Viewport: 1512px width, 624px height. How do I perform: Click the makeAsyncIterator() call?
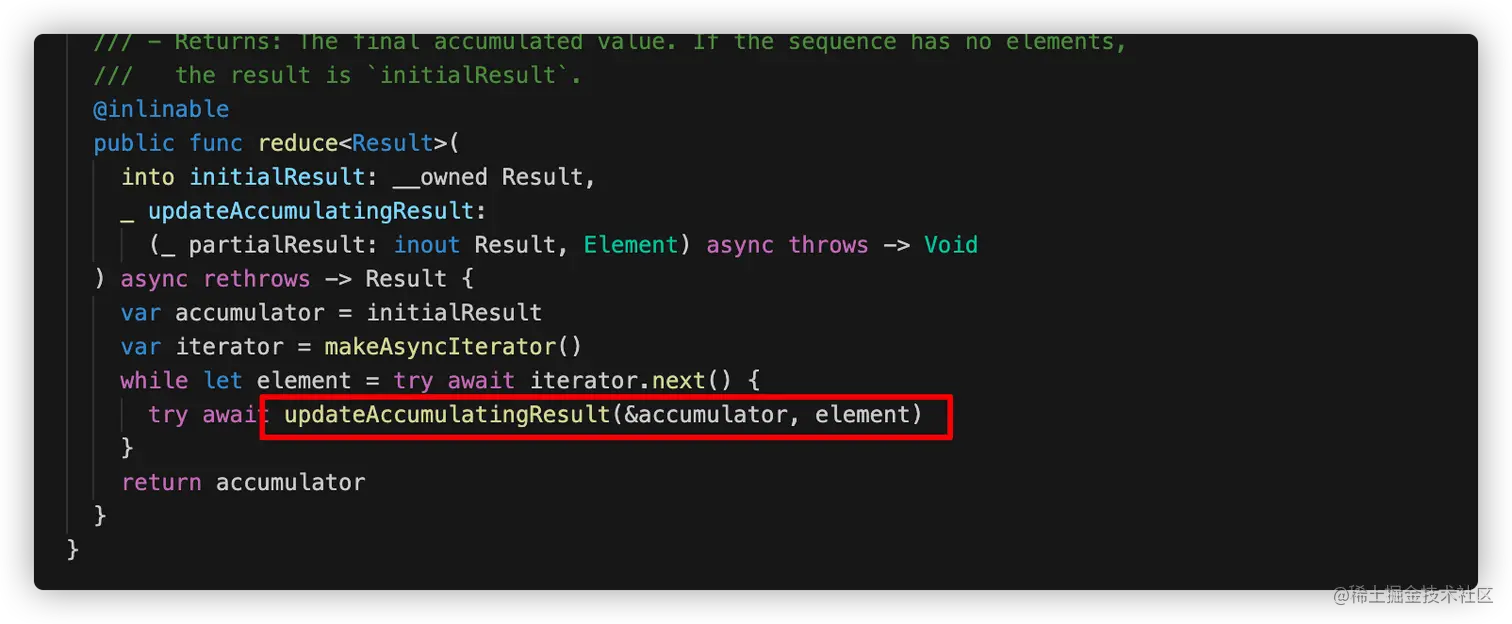click(453, 347)
